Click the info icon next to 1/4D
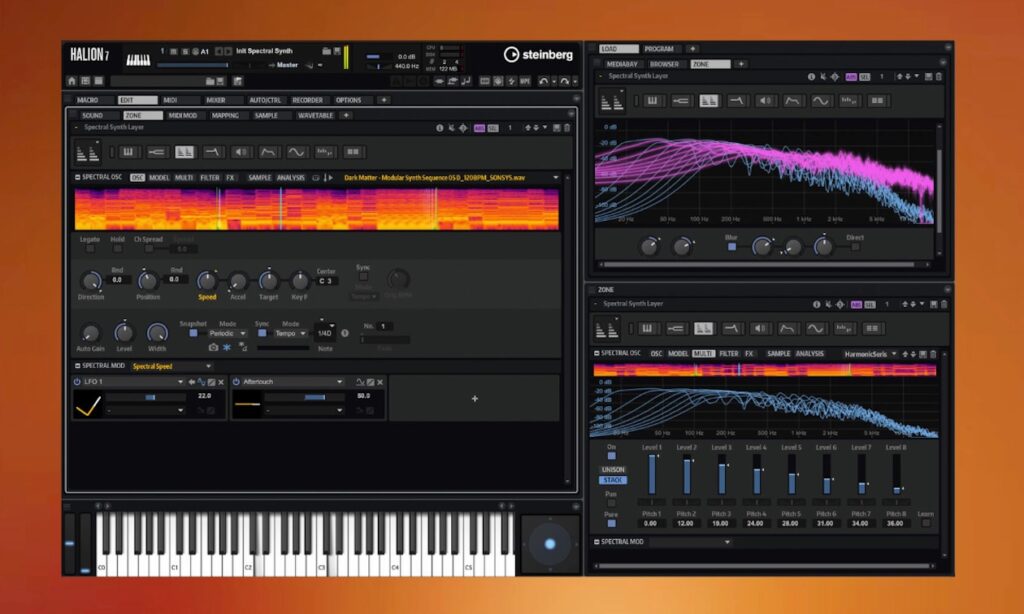This screenshot has width=1024, height=614. click(345, 333)
